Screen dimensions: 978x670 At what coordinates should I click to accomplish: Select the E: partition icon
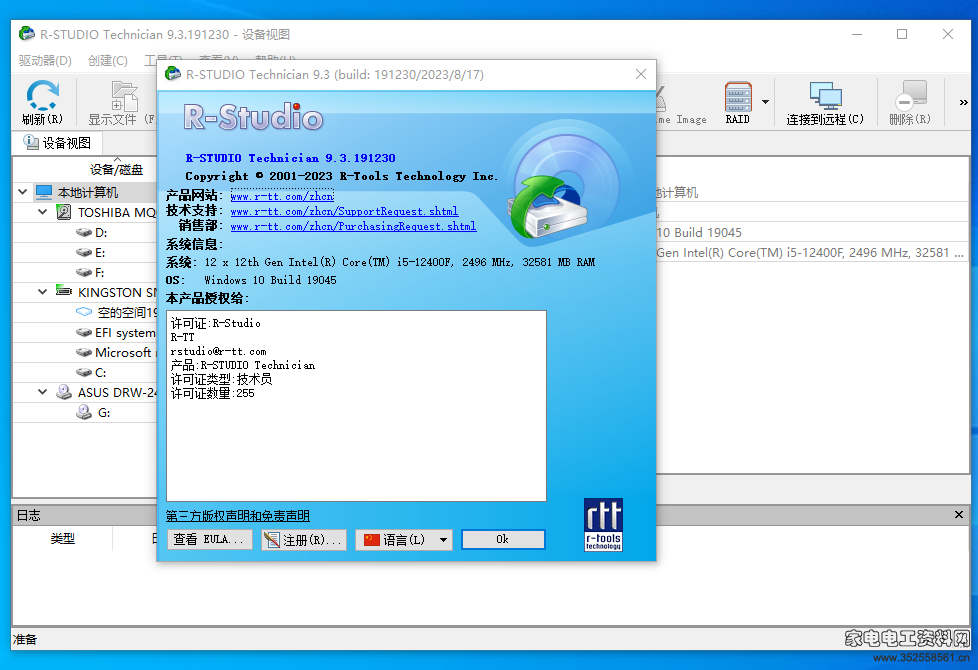click(x=84, y=253)
